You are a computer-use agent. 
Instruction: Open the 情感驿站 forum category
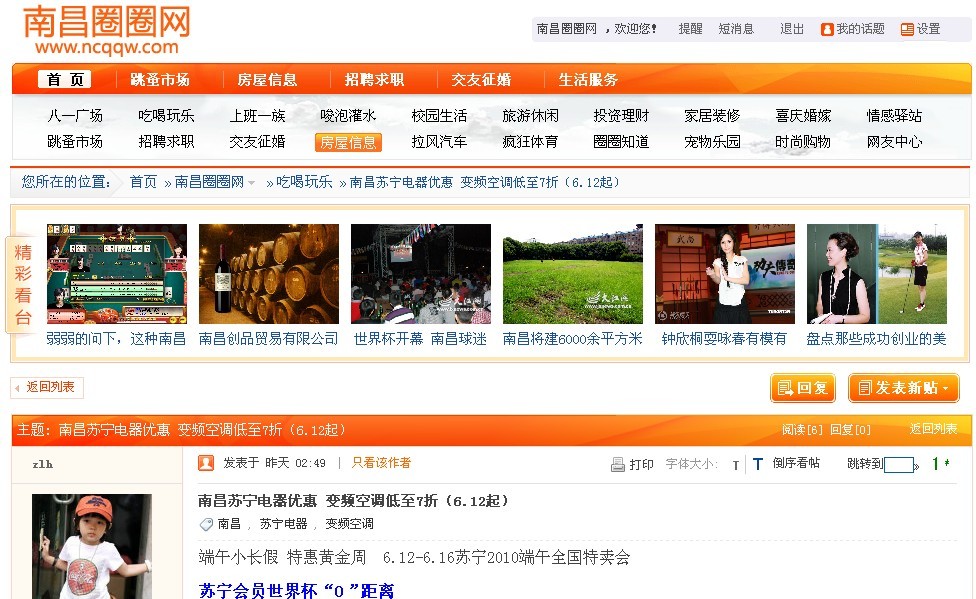pos(894,116)
